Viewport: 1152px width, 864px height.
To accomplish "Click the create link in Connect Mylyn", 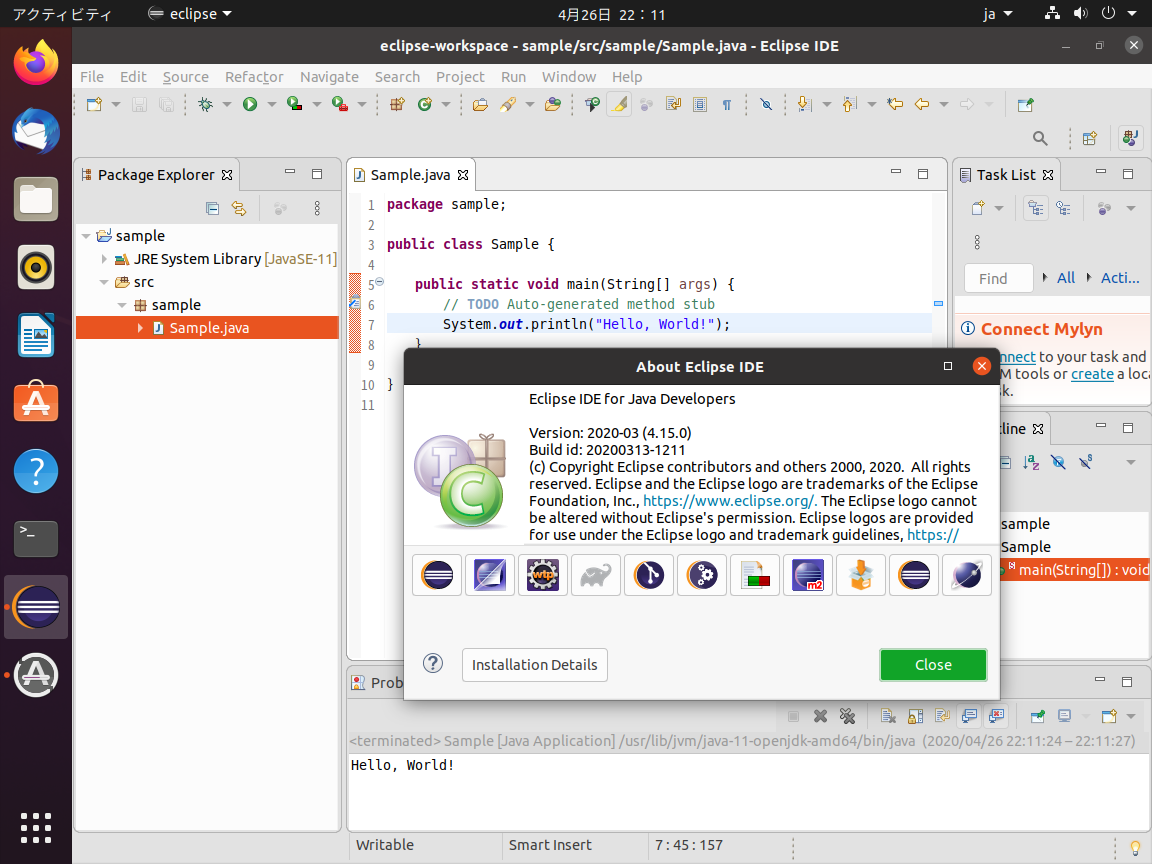I will point(1092,374).
